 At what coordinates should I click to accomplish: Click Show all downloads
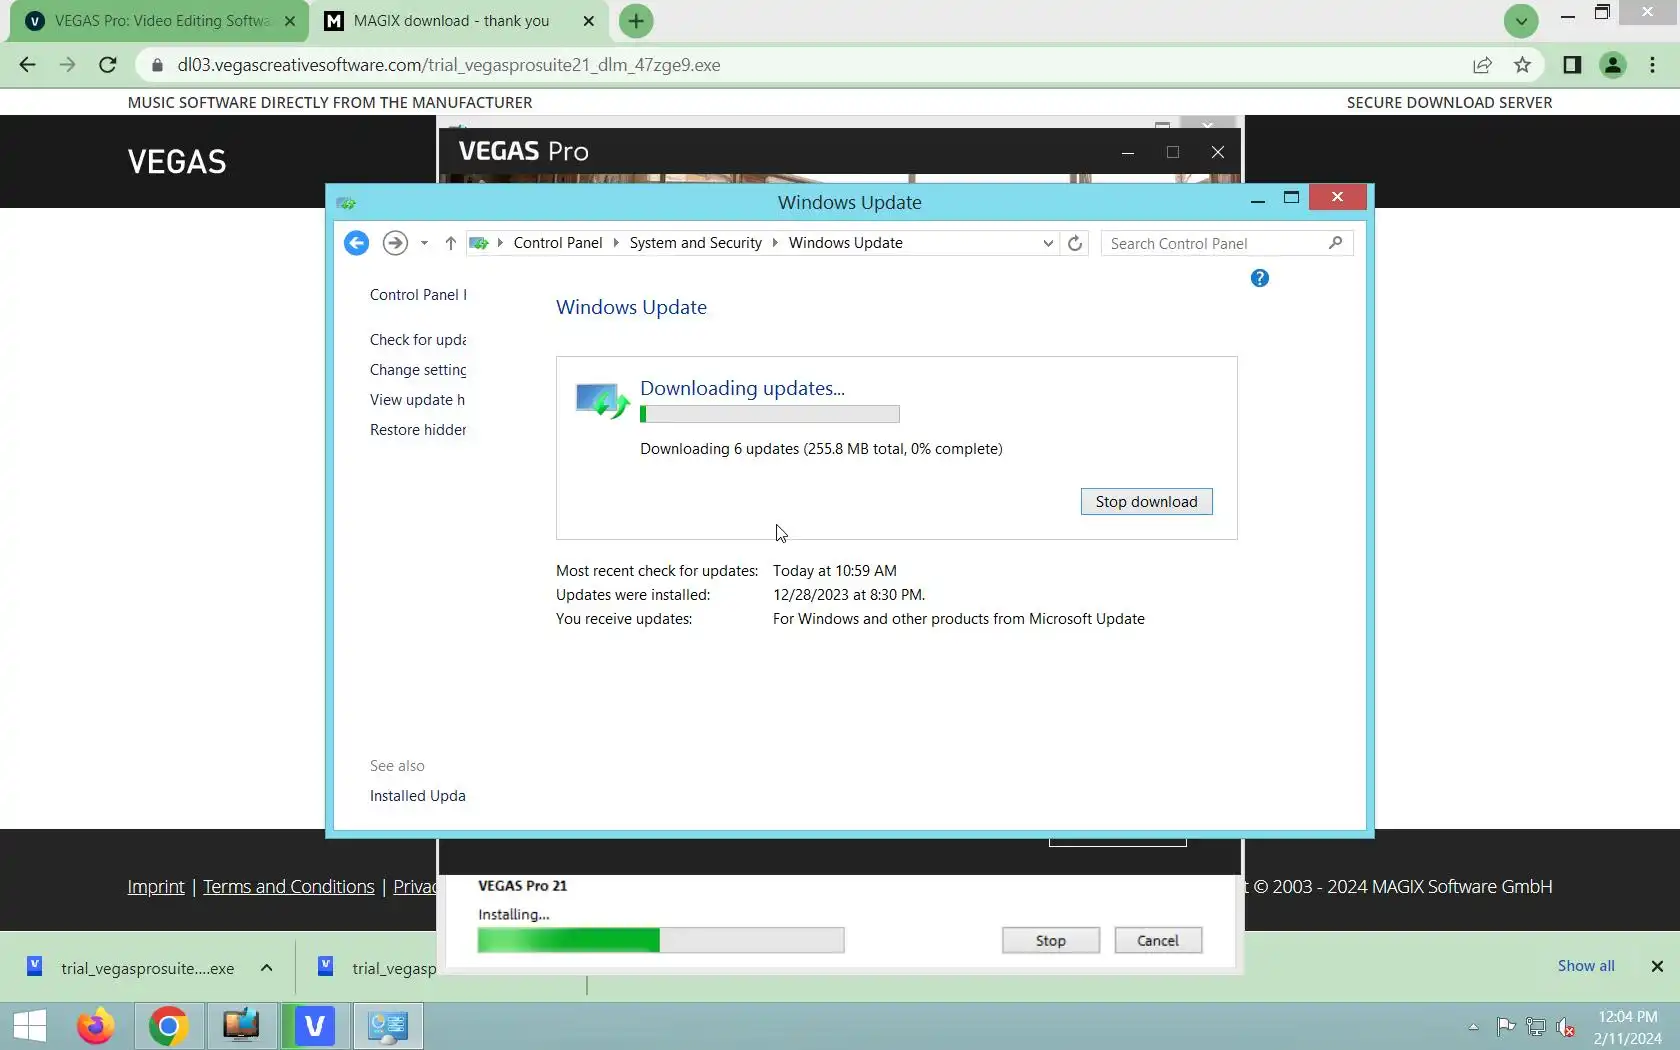1586,966
